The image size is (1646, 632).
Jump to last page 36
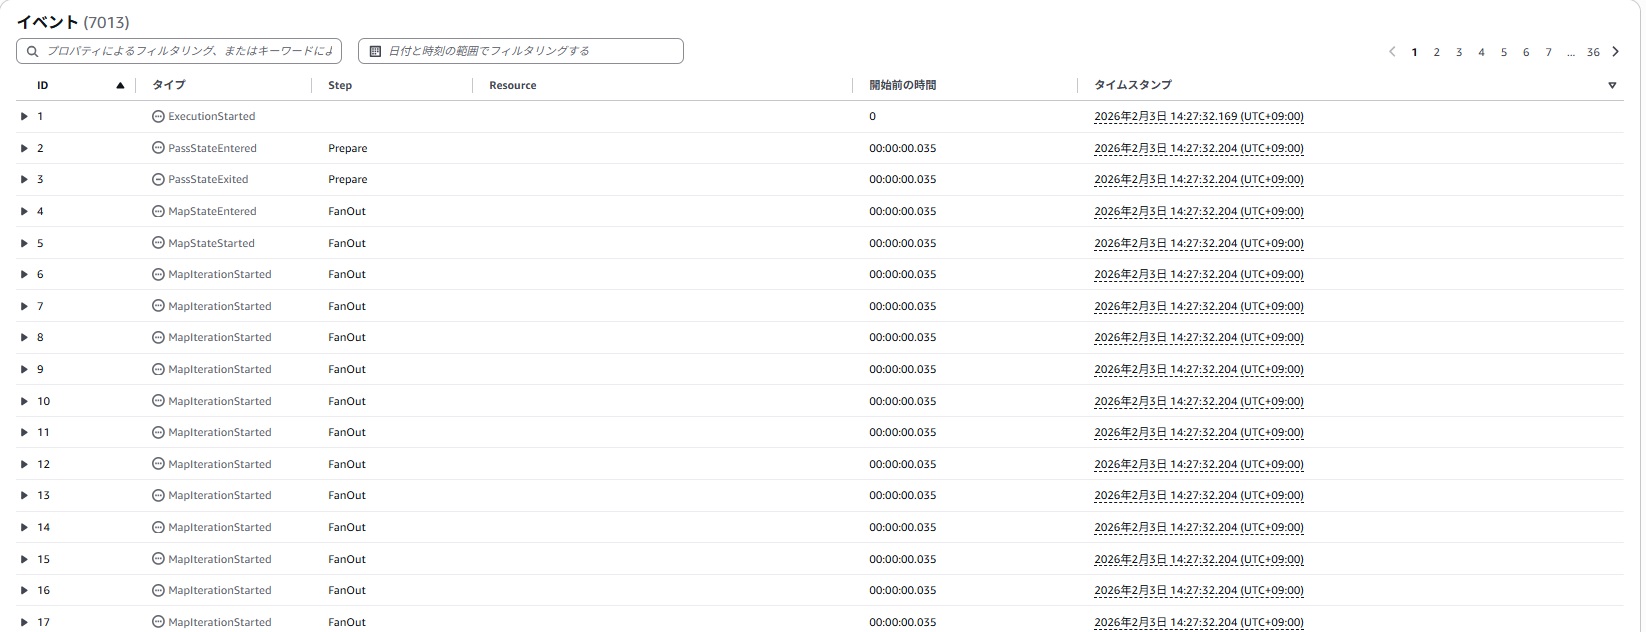(x=1593, y=52)
